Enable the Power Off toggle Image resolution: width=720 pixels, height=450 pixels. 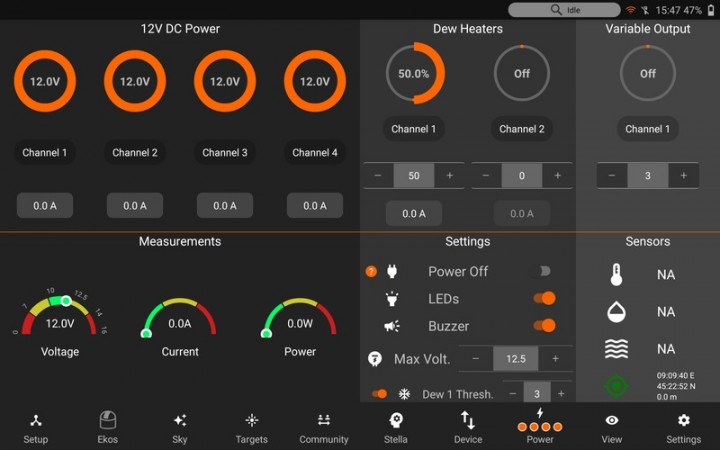(543, 271)
